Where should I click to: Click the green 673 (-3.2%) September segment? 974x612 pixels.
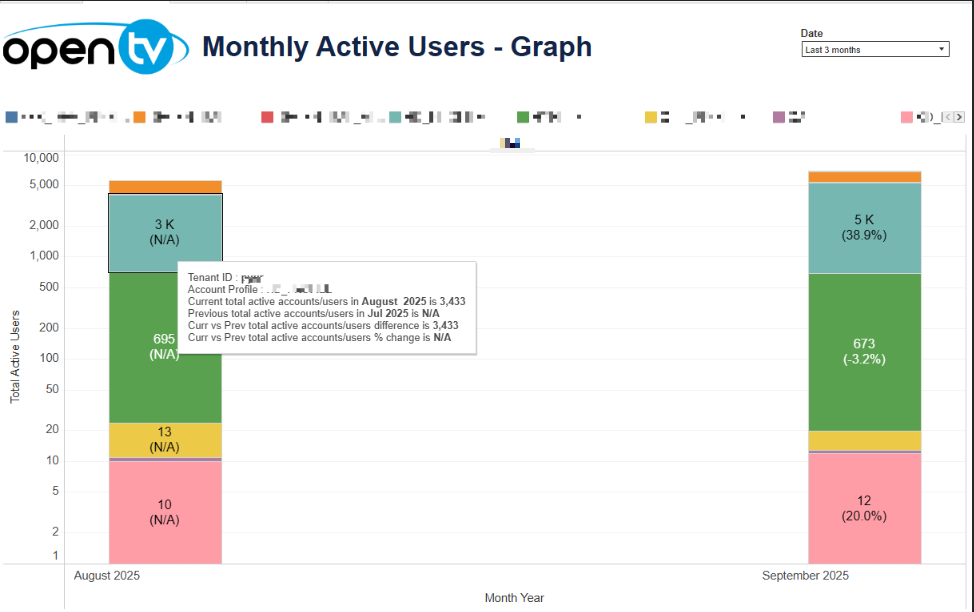pyautogui.click(x=864, y=352)
